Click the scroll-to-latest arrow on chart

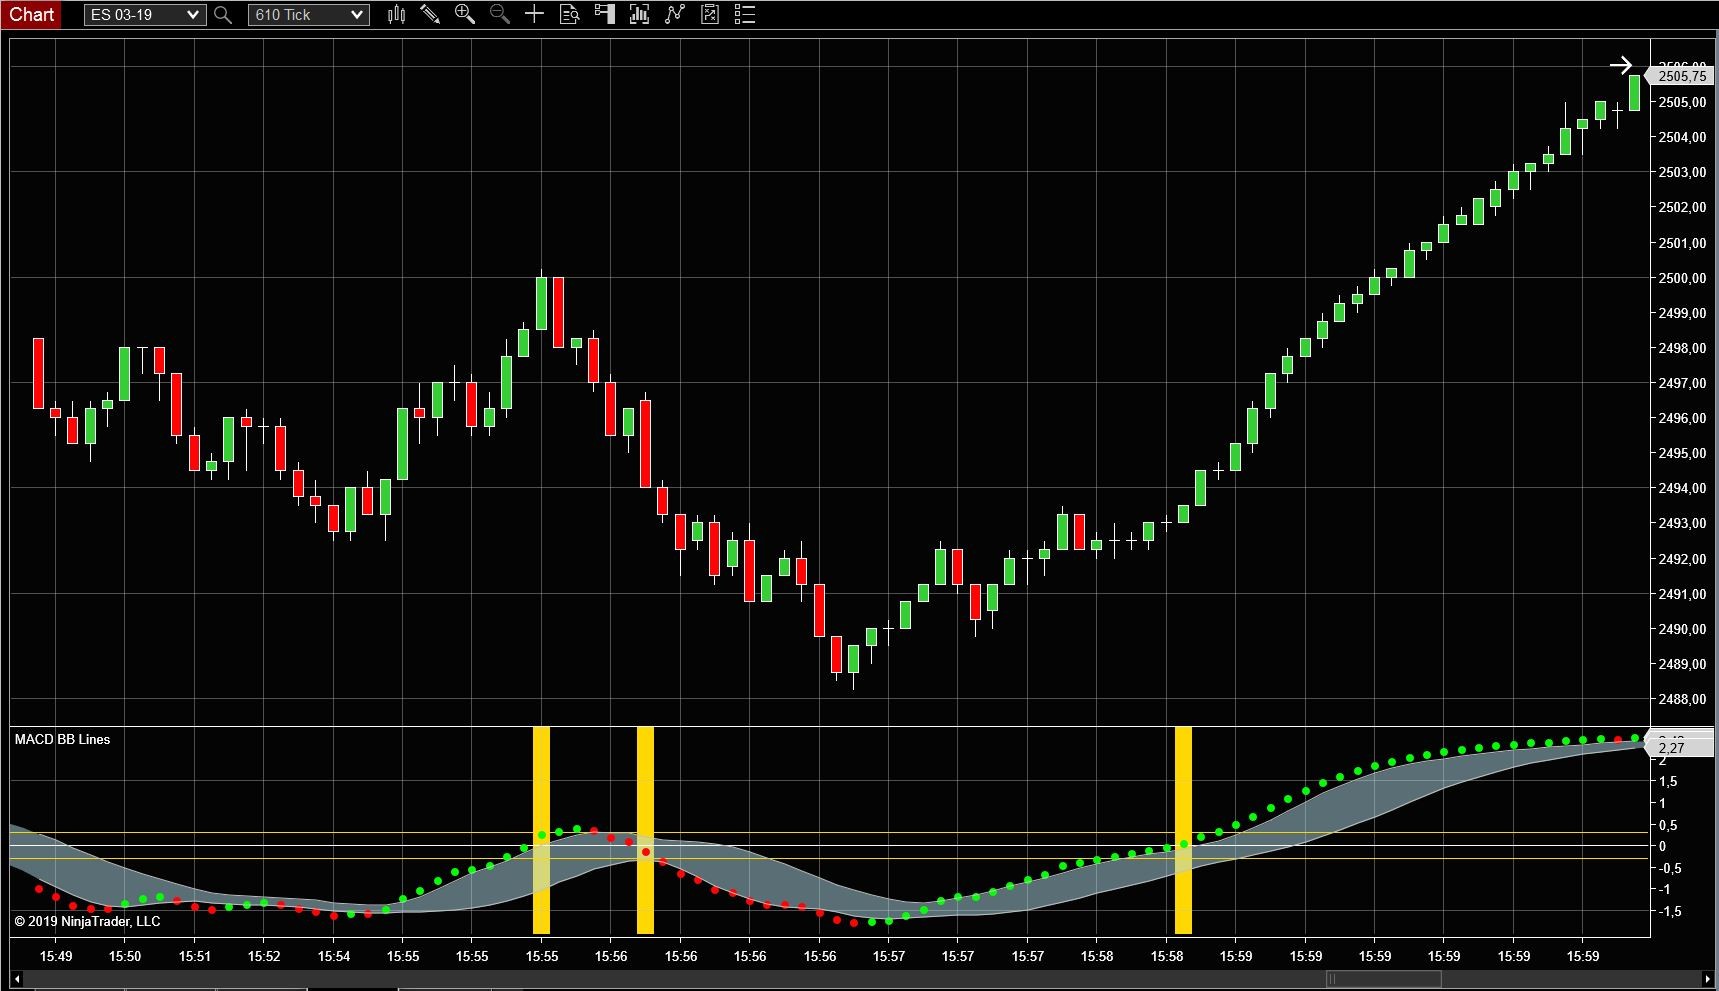(x=1621, y=66)
